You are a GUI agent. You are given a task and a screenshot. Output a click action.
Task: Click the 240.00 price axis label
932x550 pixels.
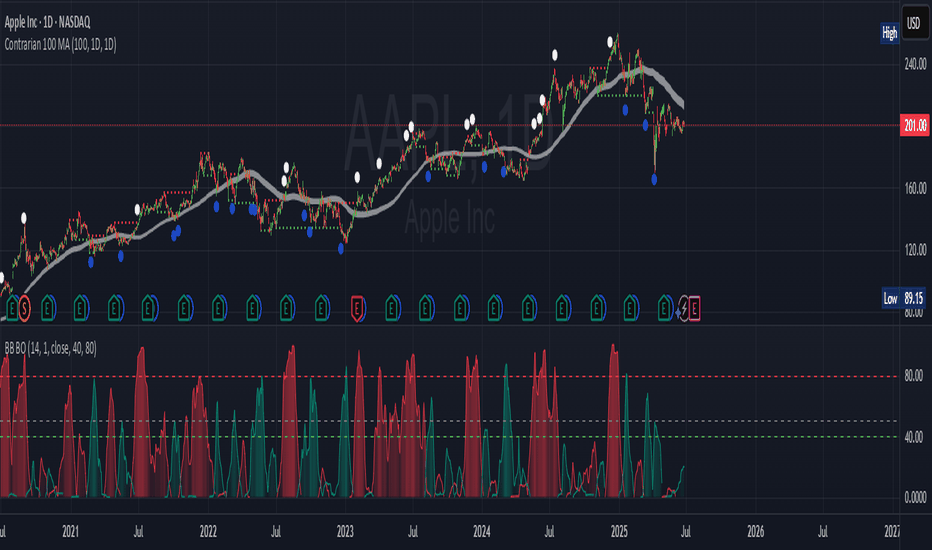click(x=915, y=64)
